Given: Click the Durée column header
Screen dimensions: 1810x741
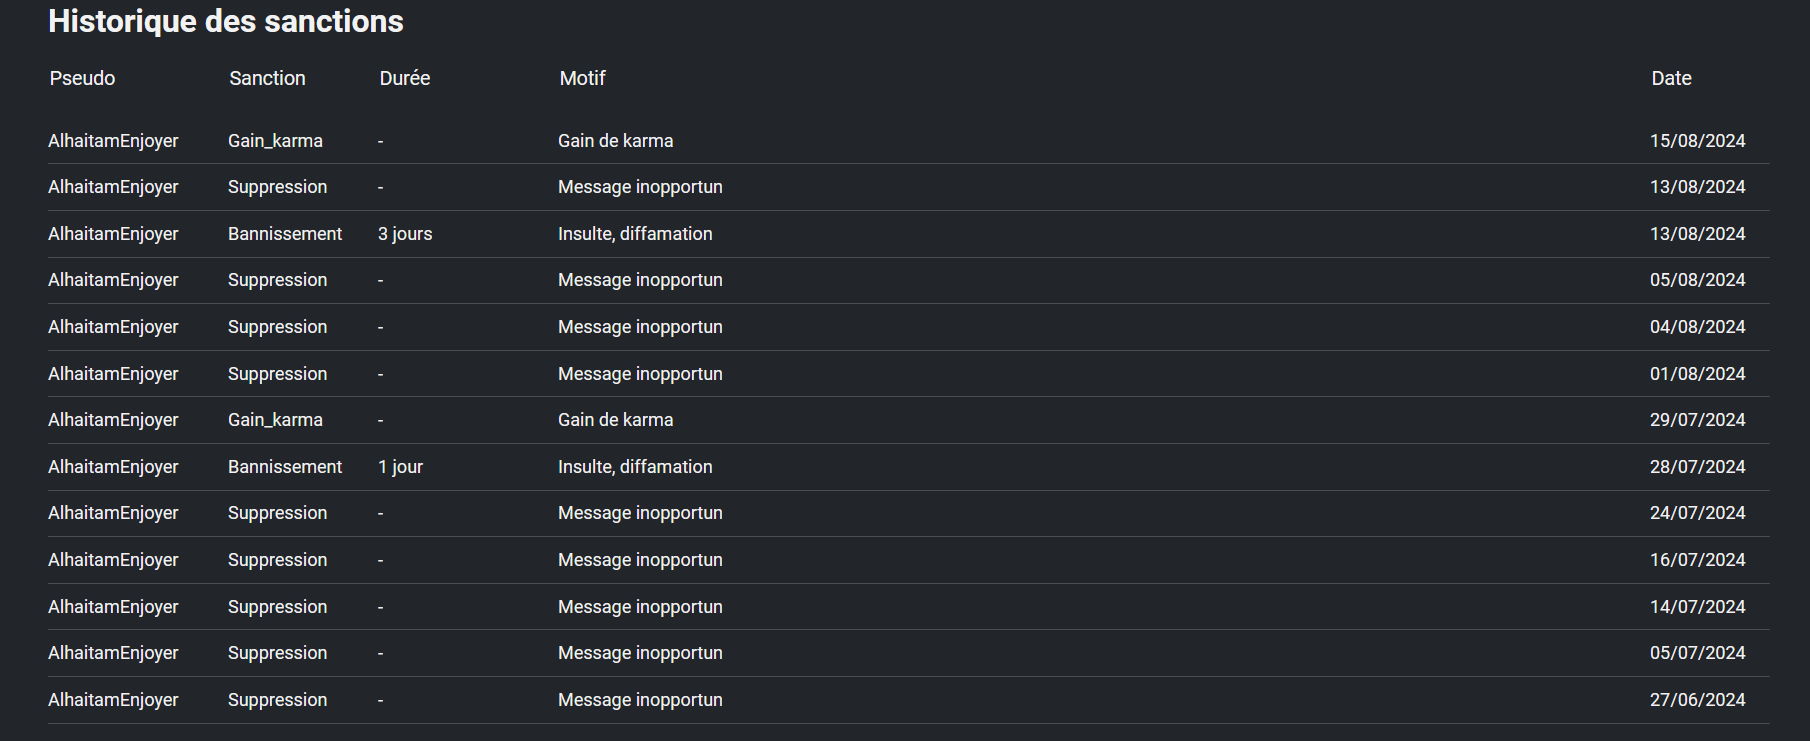Looking at the screenshot, I should pos(405,78).
